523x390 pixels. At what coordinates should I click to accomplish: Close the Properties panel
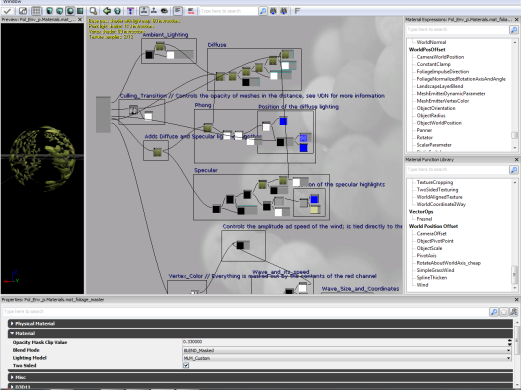click(516, 300)
